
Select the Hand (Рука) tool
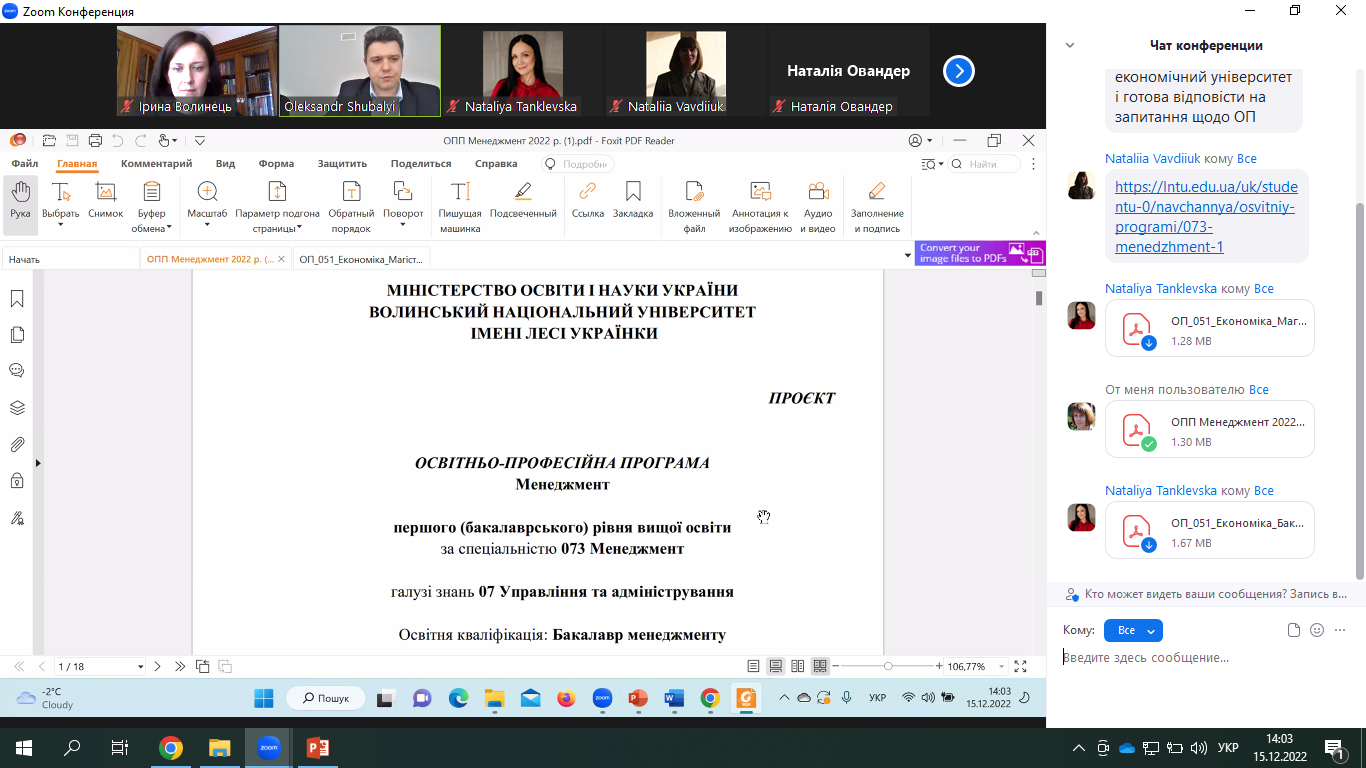[20, 200]
